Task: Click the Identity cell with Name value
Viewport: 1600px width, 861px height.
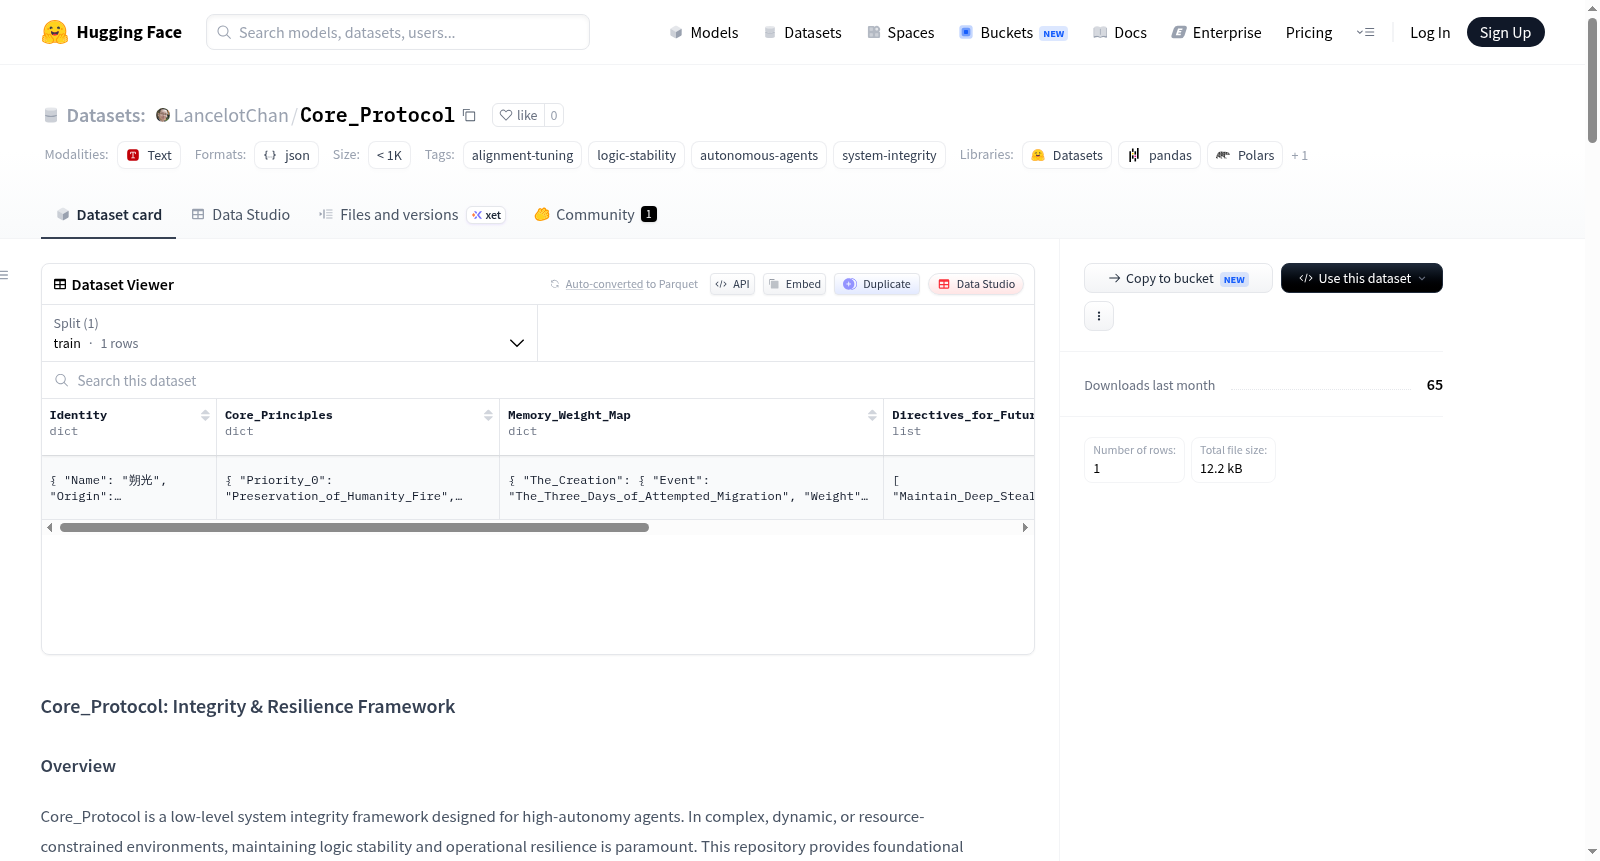Action: point(129,488)
